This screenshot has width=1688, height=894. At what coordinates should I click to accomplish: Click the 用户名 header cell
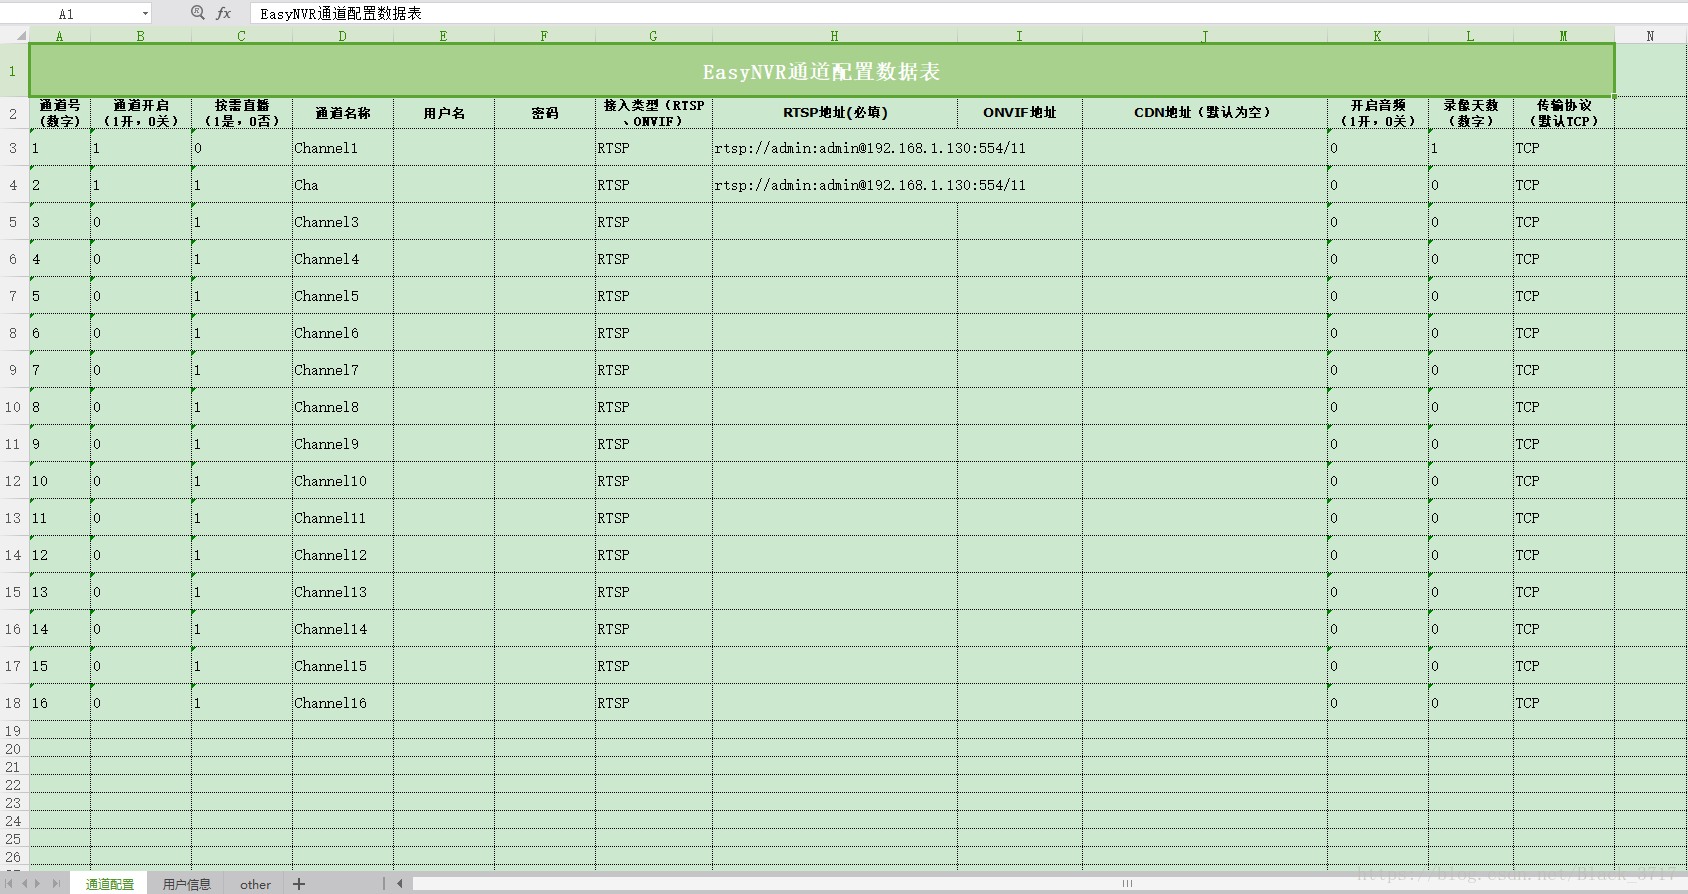(x=444, y=113)
